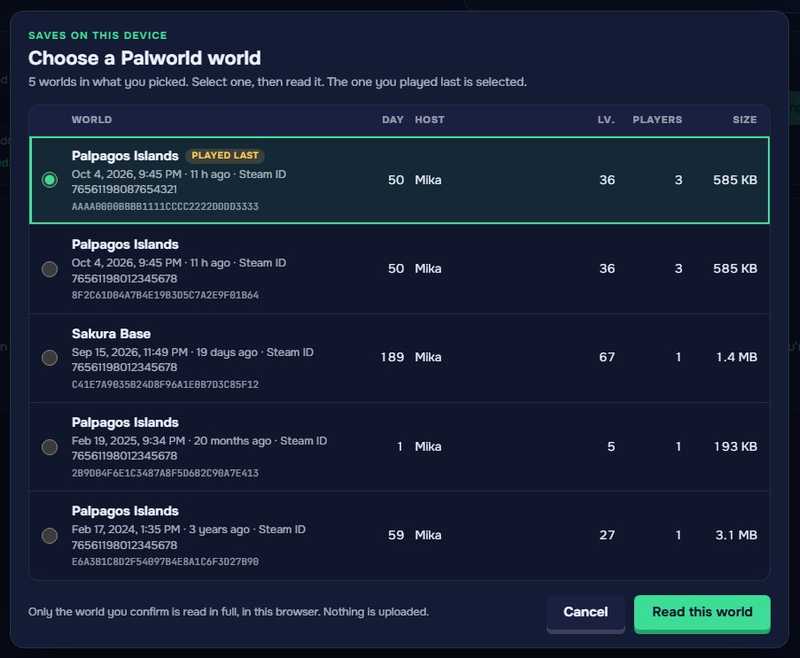Click the Feb 19, 2025, 9:34 PM date line
Screen dimensions: 800x658
pos(199,441)
